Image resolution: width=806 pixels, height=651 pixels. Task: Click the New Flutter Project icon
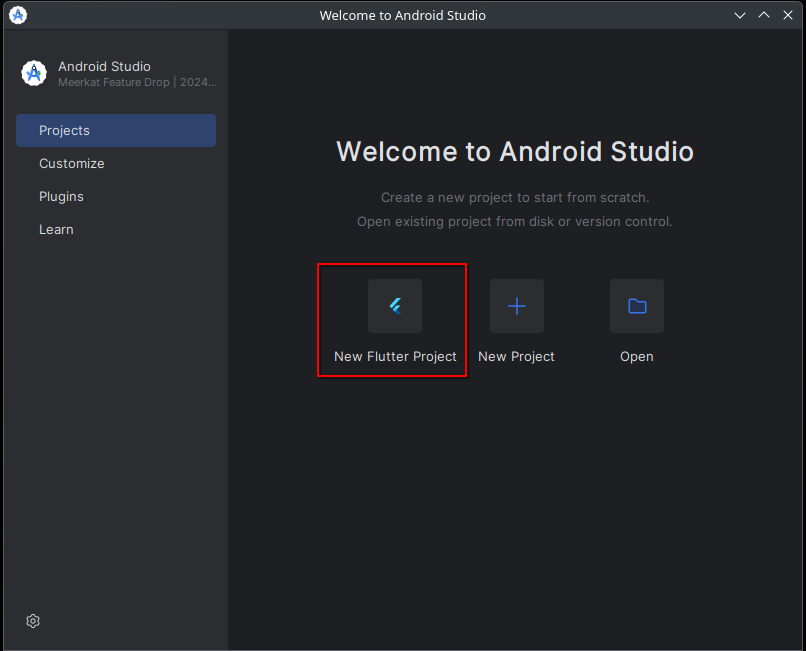(395, 306)
